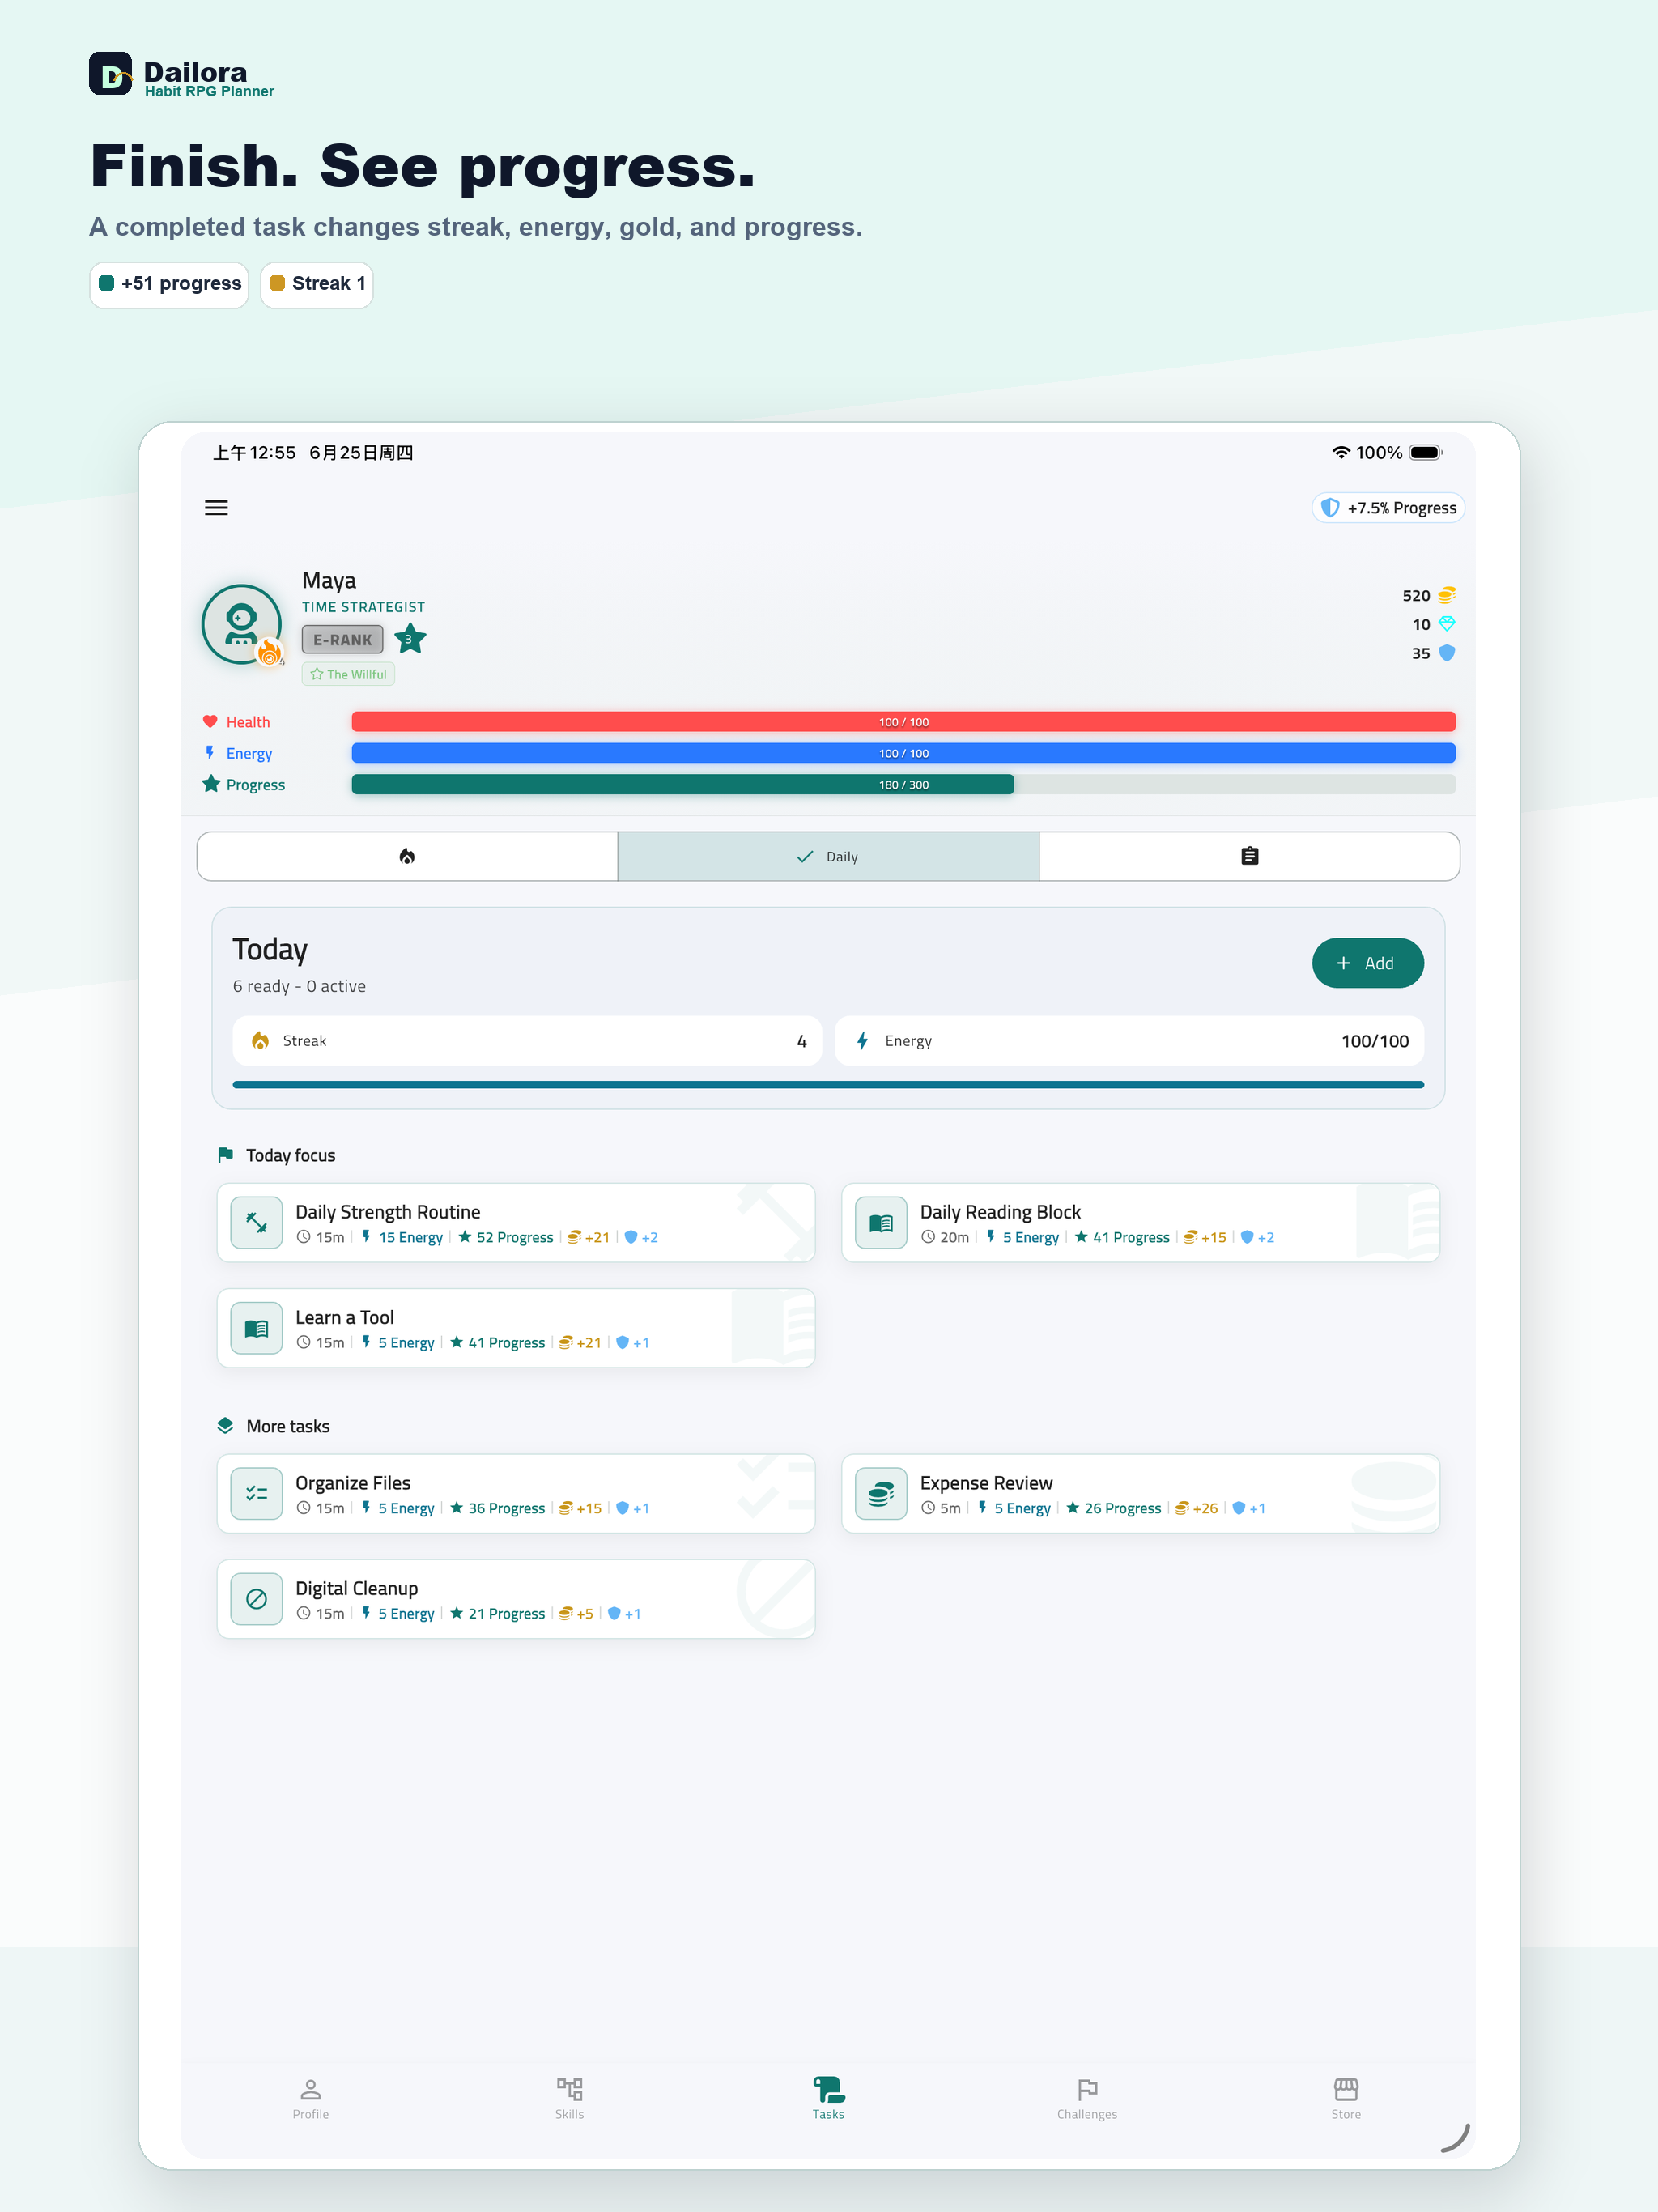Click the +7.5% Progress shield chip
1658x2212 pixels.
tap(1388, 508)
